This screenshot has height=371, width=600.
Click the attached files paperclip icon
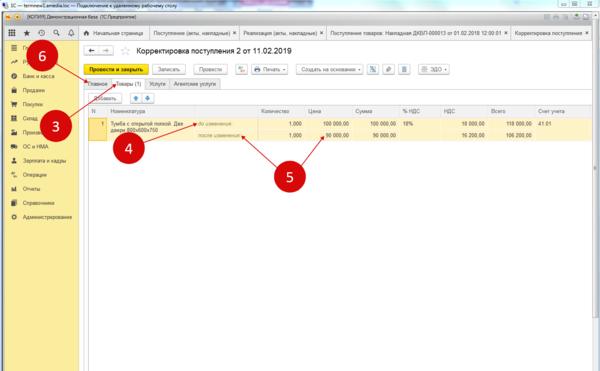[388, 70]
